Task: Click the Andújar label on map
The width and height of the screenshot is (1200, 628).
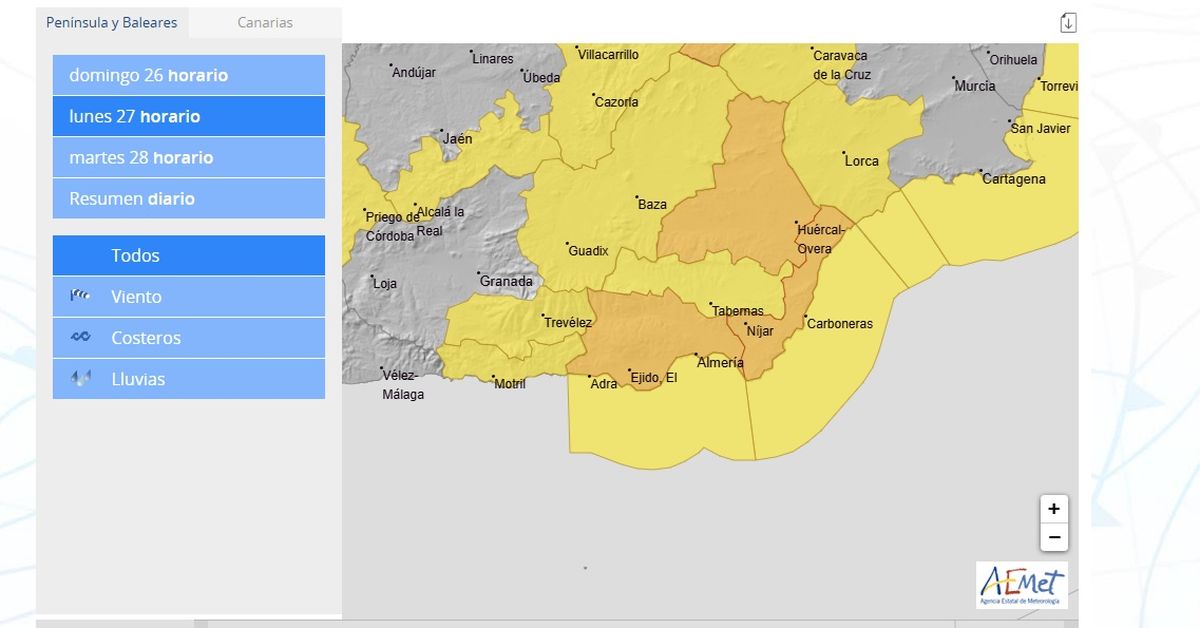Action: [x=414, y=73]
